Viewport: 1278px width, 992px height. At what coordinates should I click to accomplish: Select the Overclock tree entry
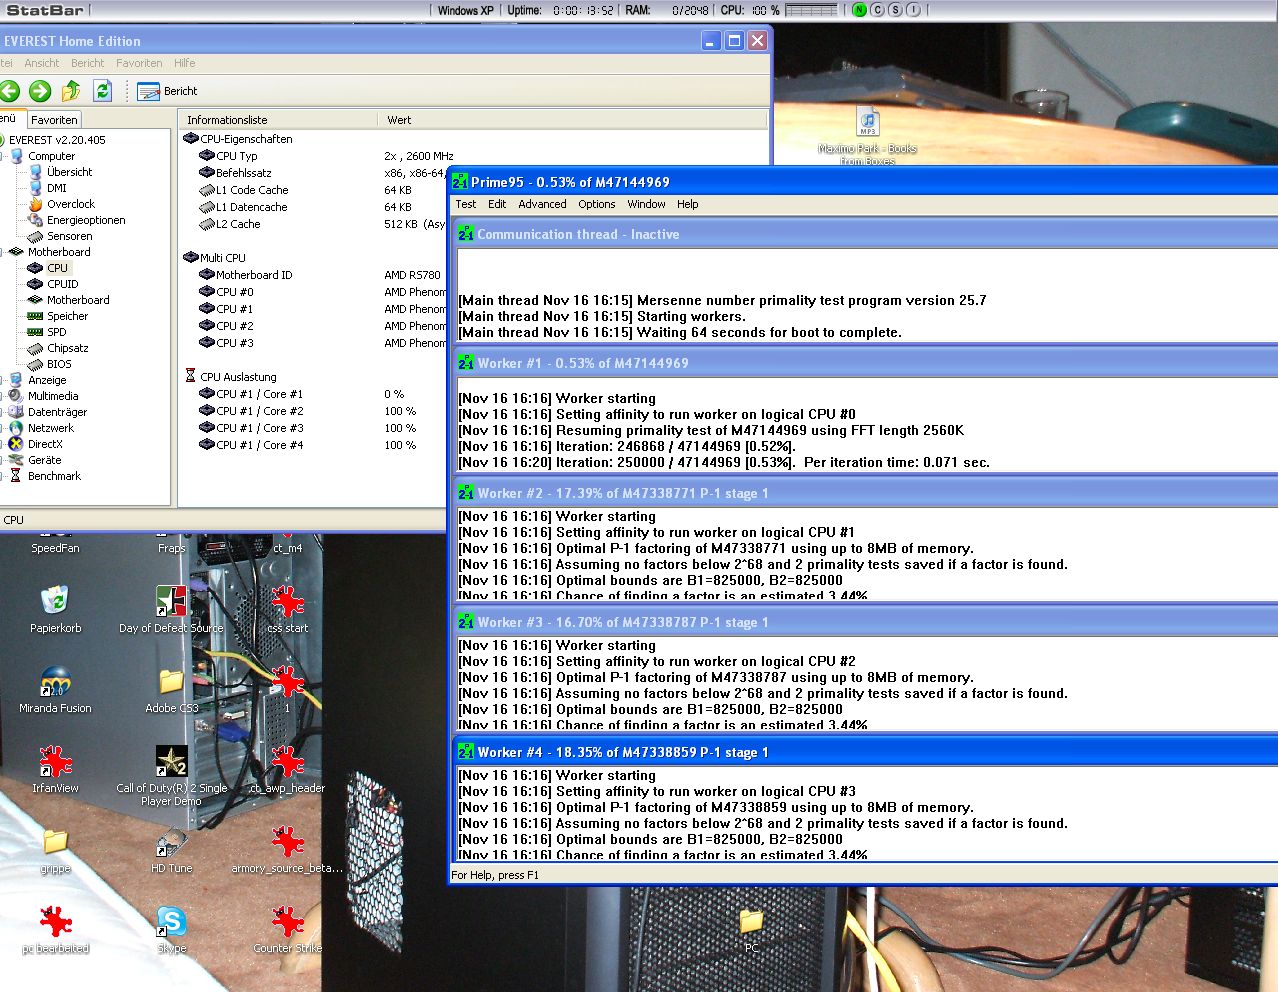point(70,204)
